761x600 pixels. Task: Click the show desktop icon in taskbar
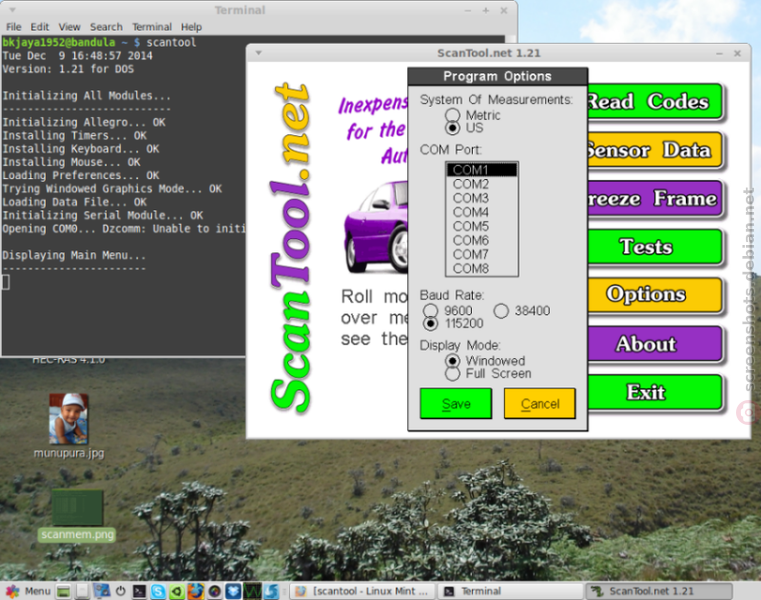point(63,591)
